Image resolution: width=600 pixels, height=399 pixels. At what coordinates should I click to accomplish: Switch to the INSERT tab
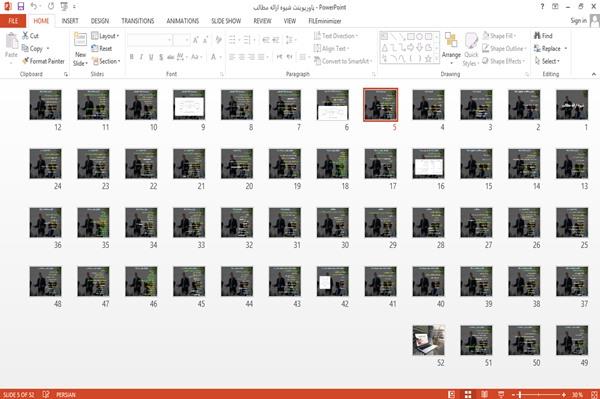70,21
